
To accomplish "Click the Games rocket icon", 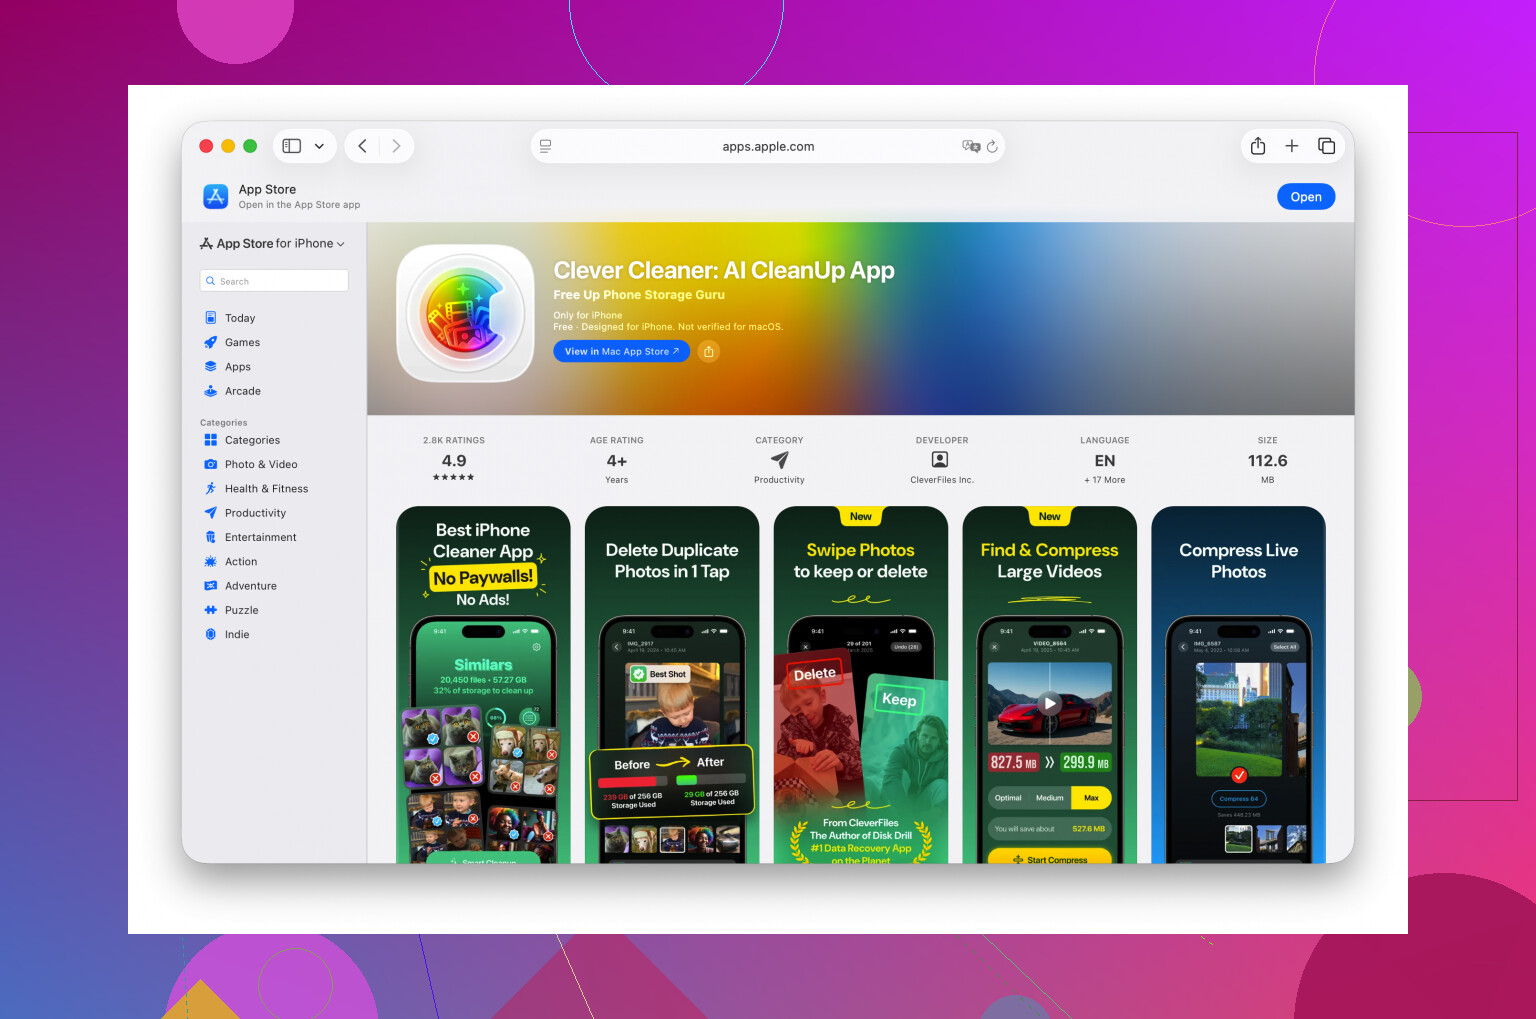I will (211, 342).
